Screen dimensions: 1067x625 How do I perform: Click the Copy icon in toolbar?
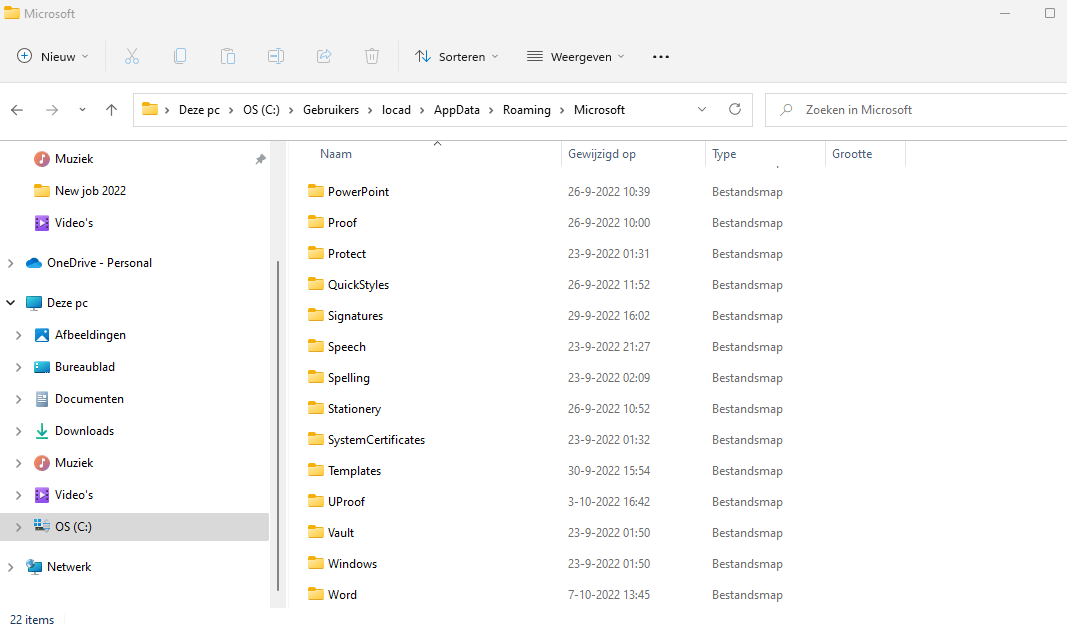point(180,57)
